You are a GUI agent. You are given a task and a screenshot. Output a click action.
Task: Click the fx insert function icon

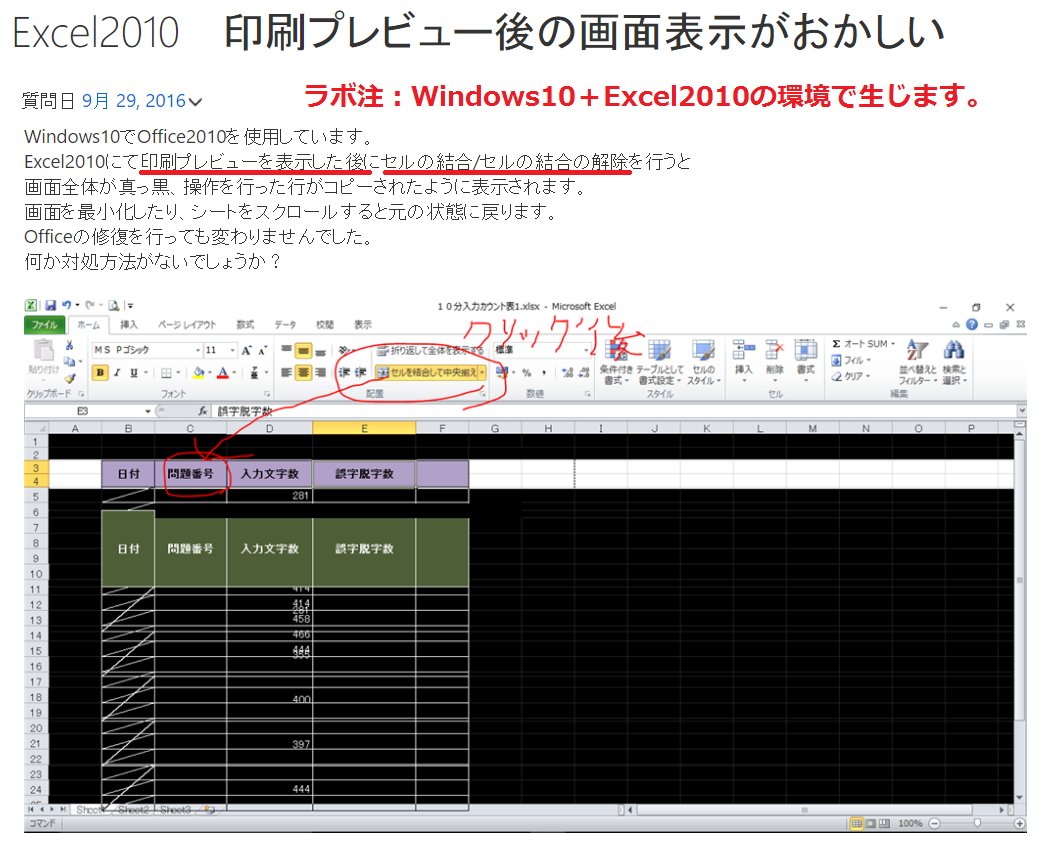tap(202, 410)
